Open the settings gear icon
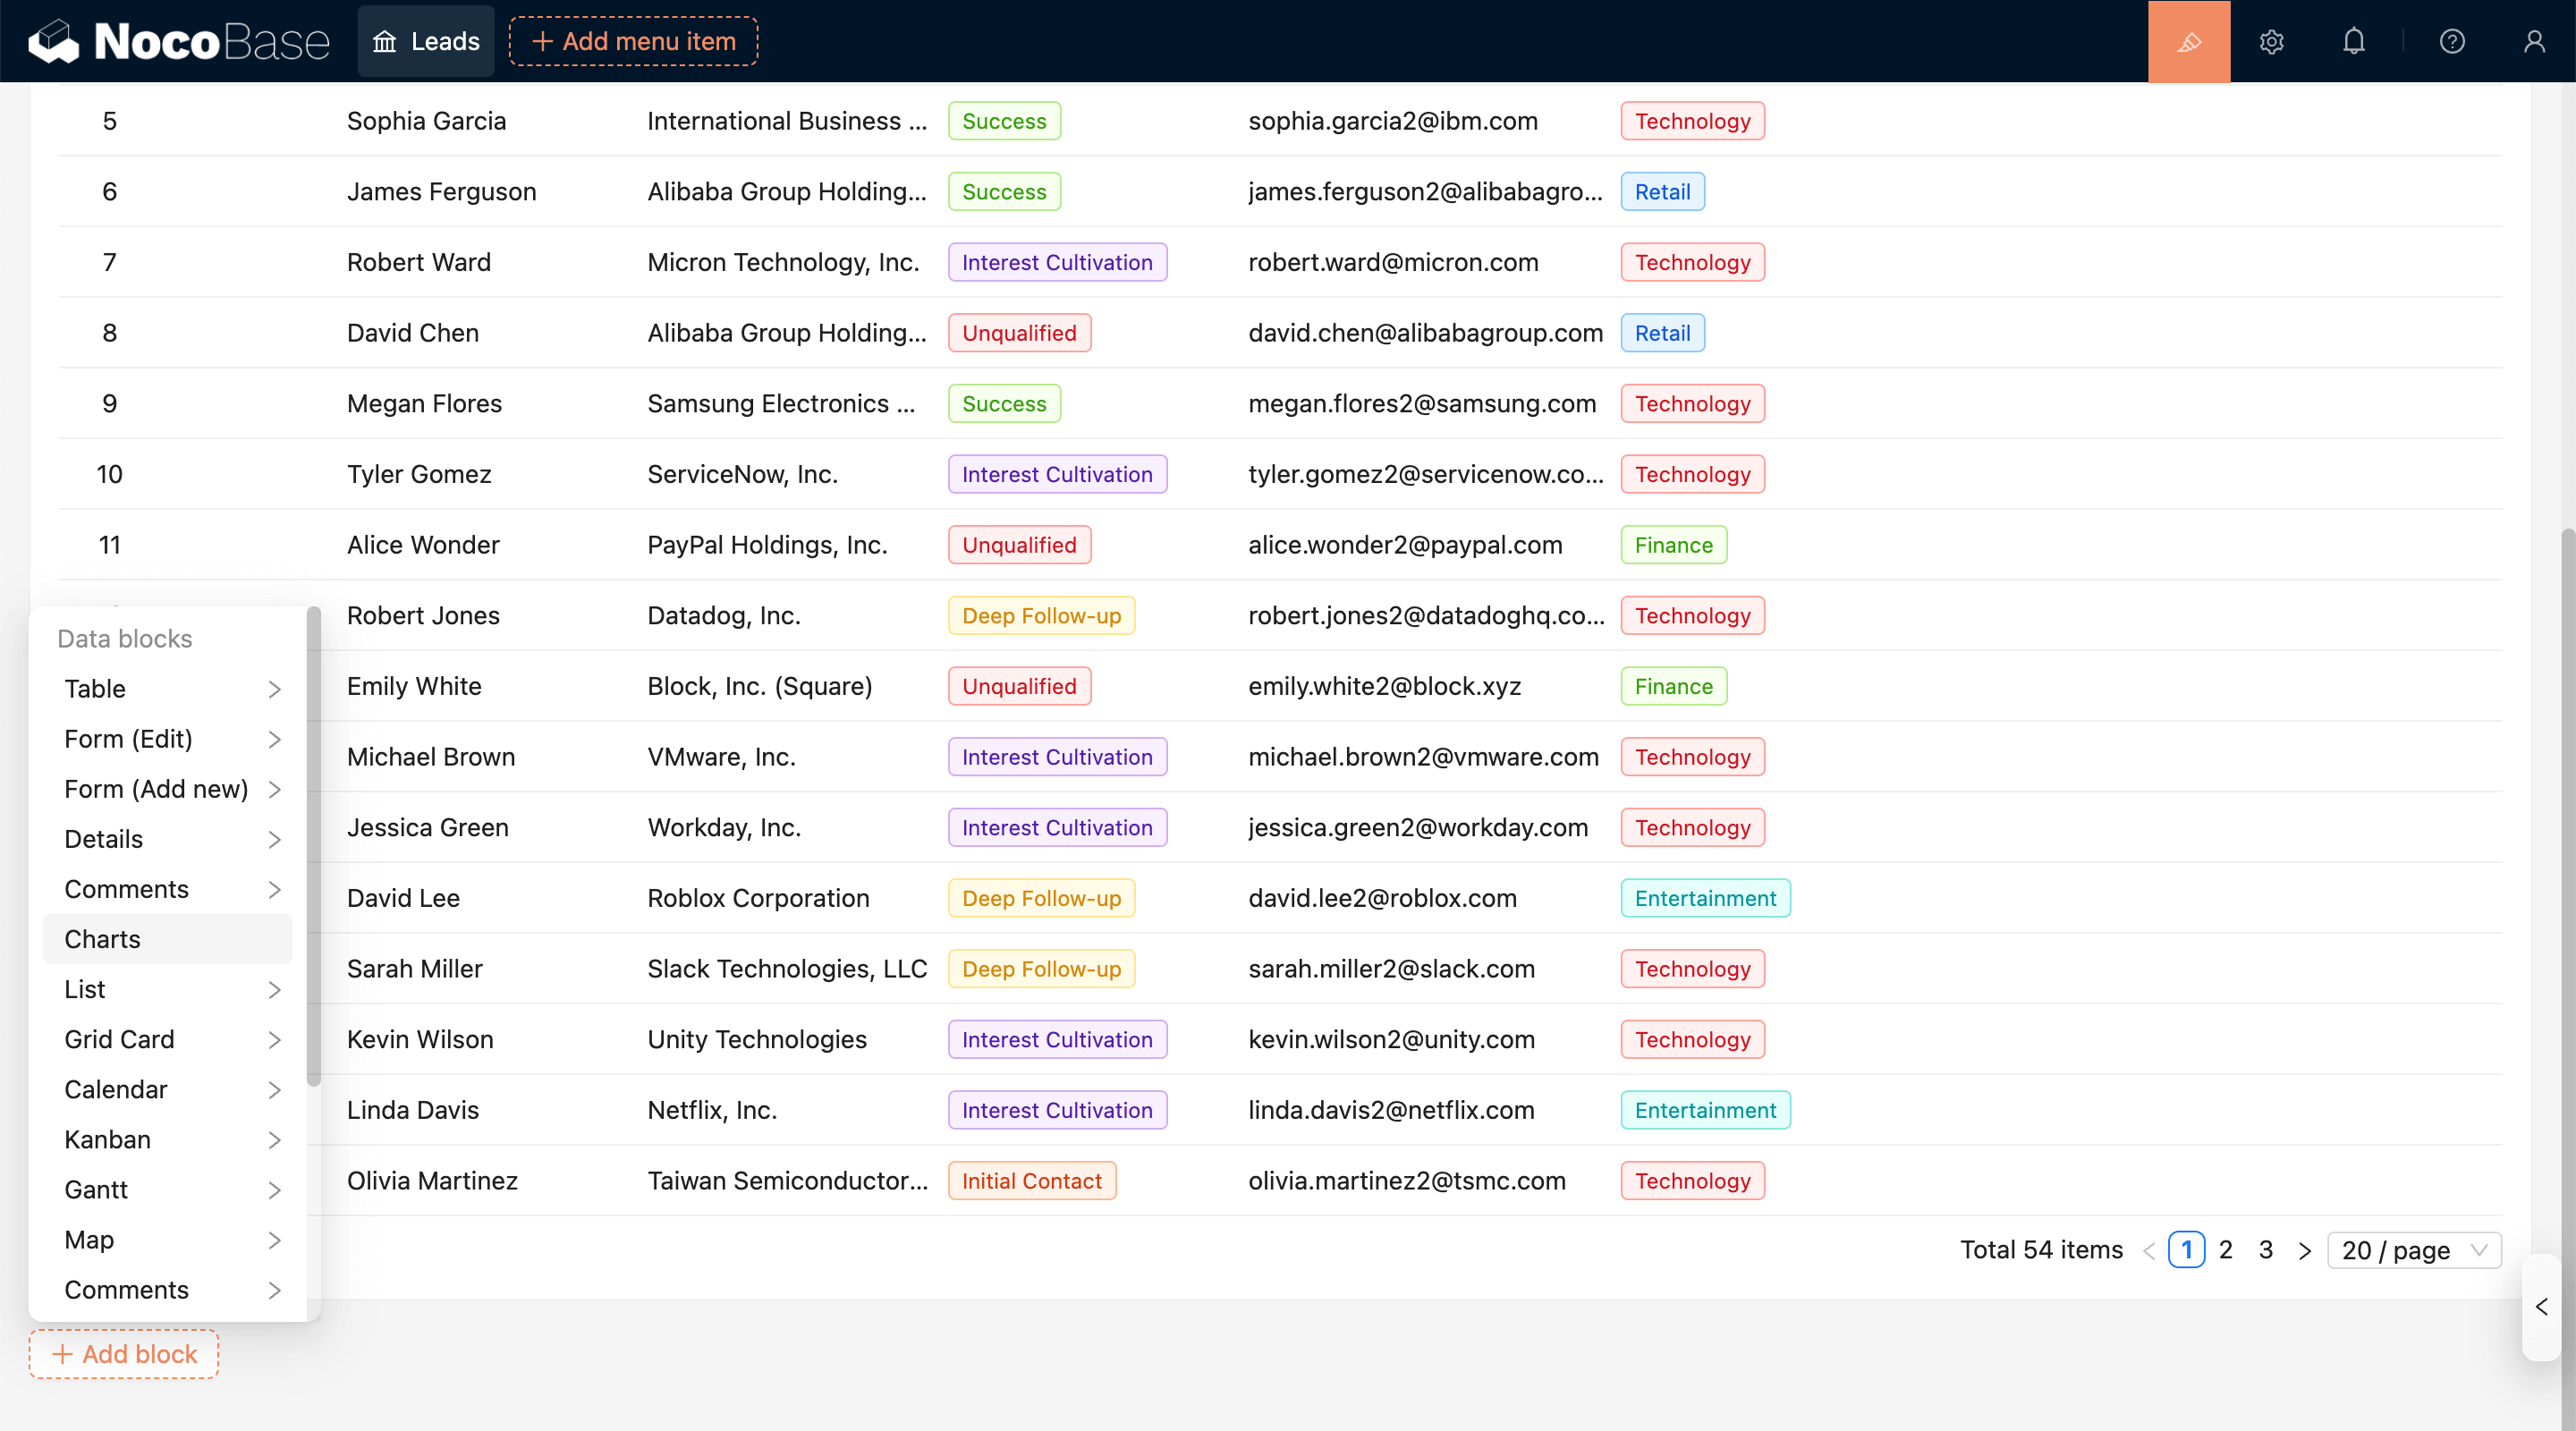This screenshot has width=2576, height=1431. tap(2271, 41)
